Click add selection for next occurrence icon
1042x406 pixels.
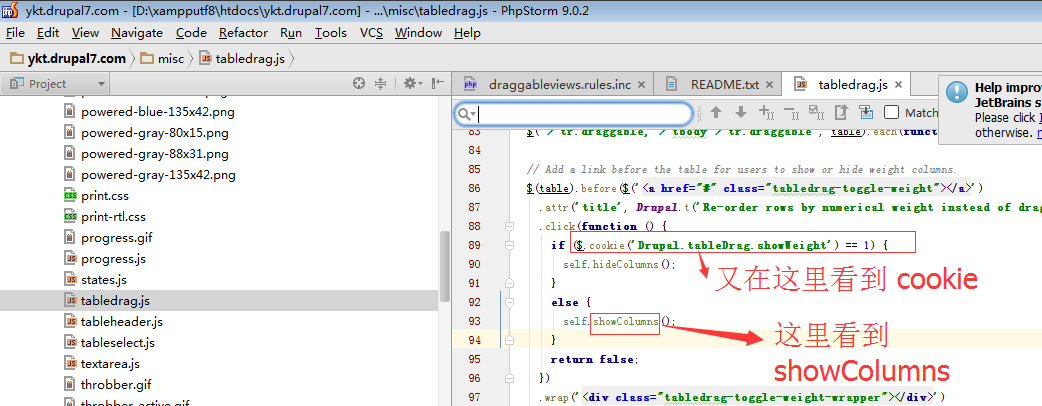click(766, 113)
